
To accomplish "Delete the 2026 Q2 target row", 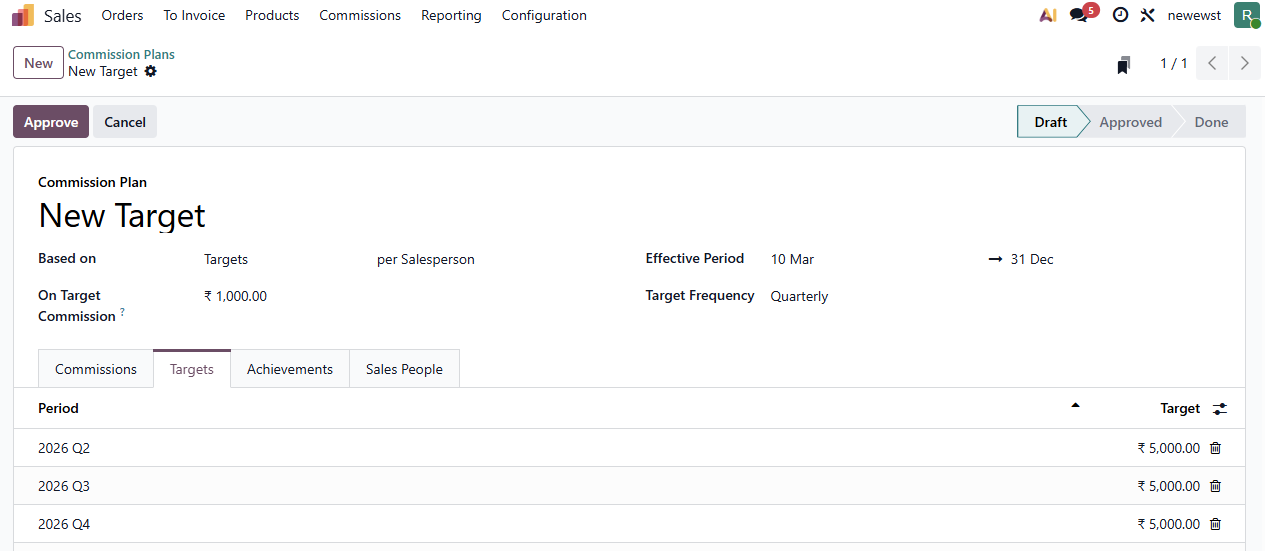I will pyautogui.click(x=1215, y=448).
